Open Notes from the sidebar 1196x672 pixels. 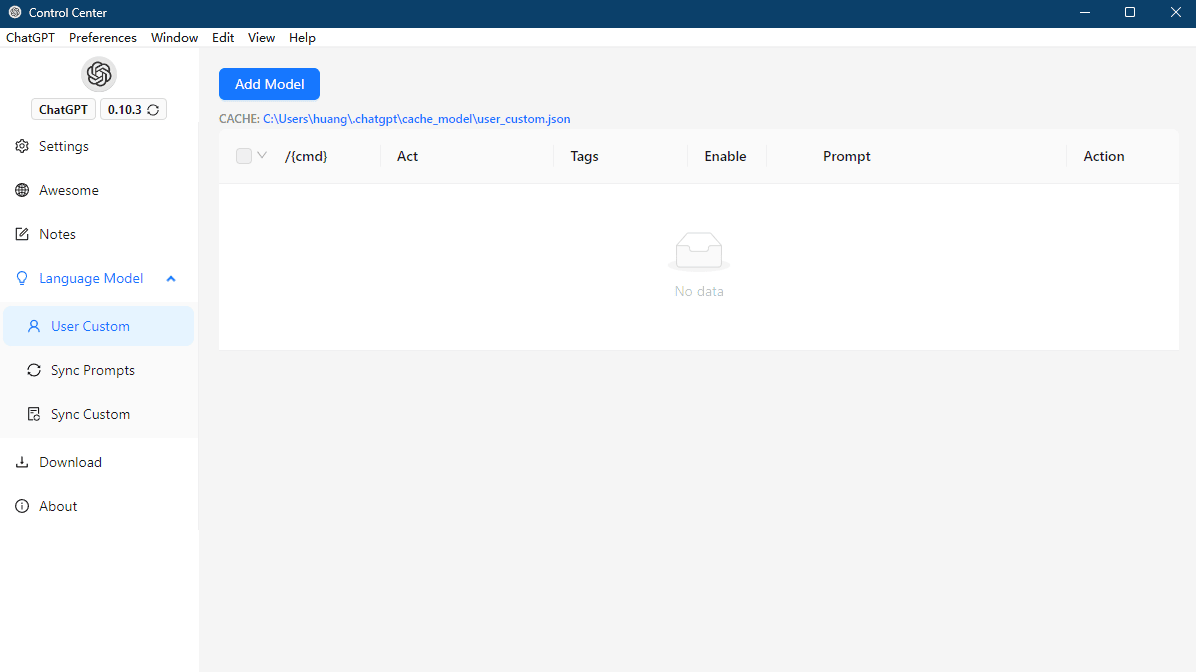(x=21, y=234)
